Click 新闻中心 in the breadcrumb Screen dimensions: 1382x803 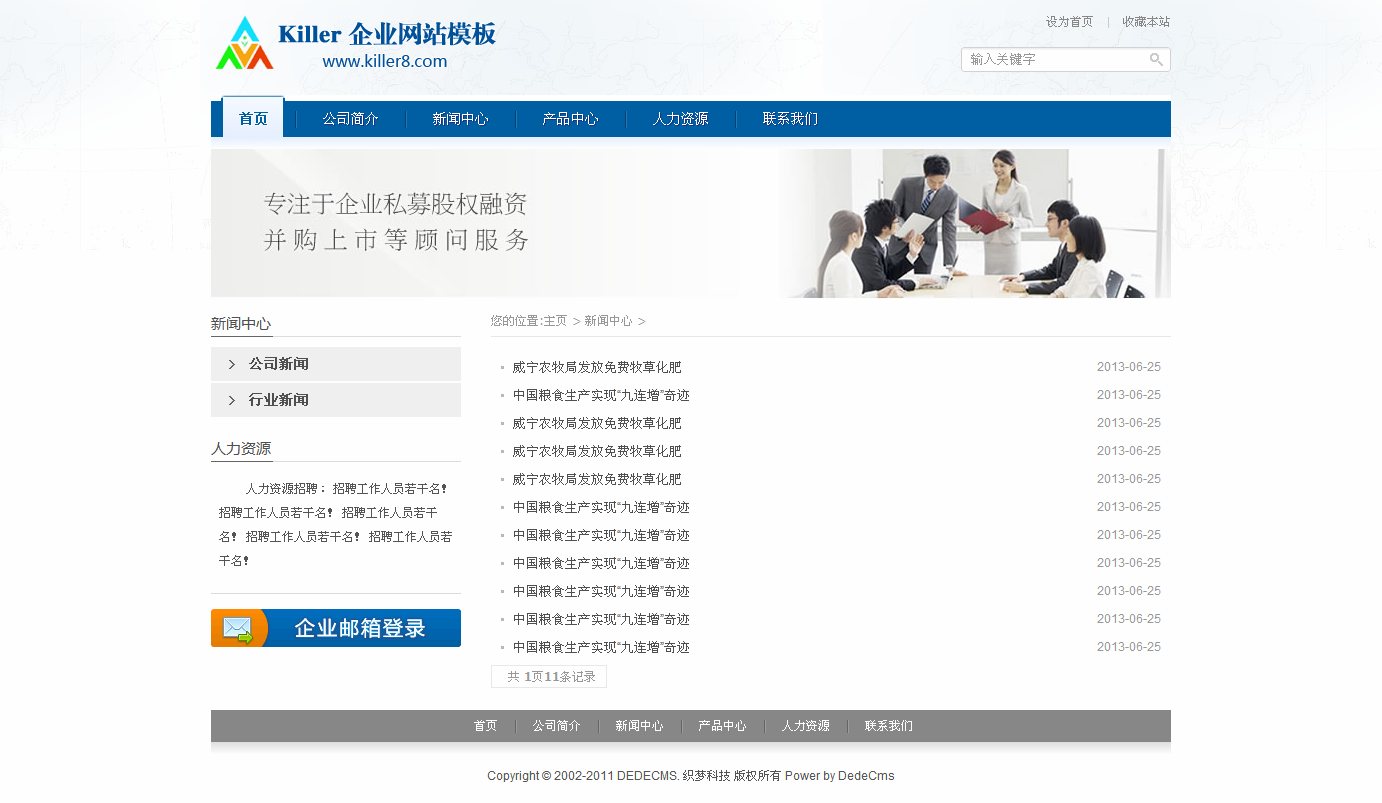click(x=608, y=321)
